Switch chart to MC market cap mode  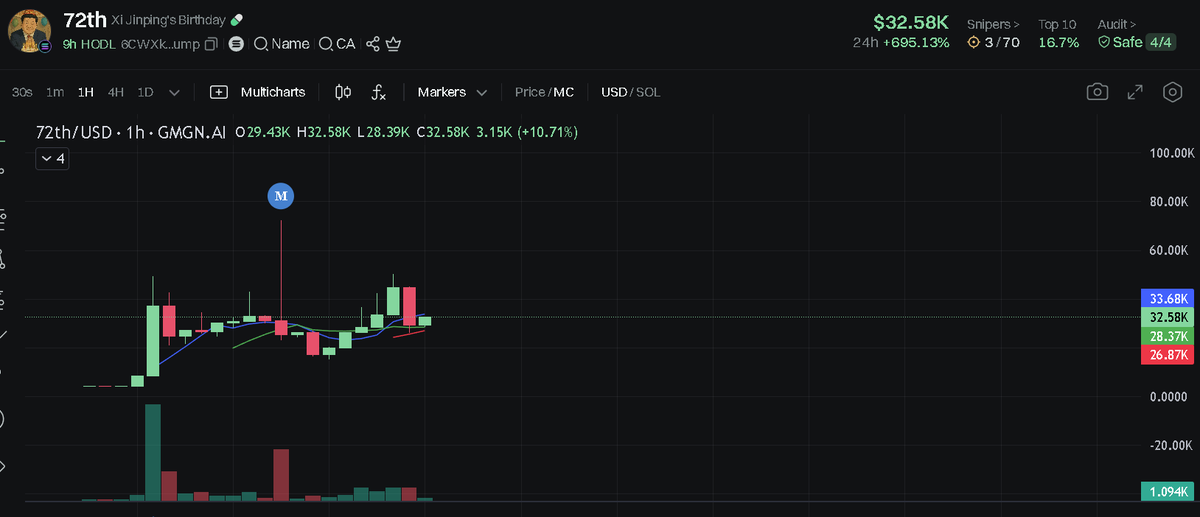564,92
